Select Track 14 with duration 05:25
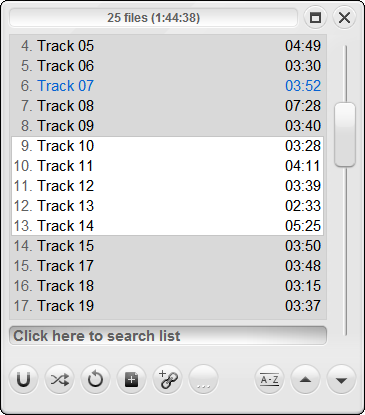The image size is (365, 415). [x=167, y=226]
